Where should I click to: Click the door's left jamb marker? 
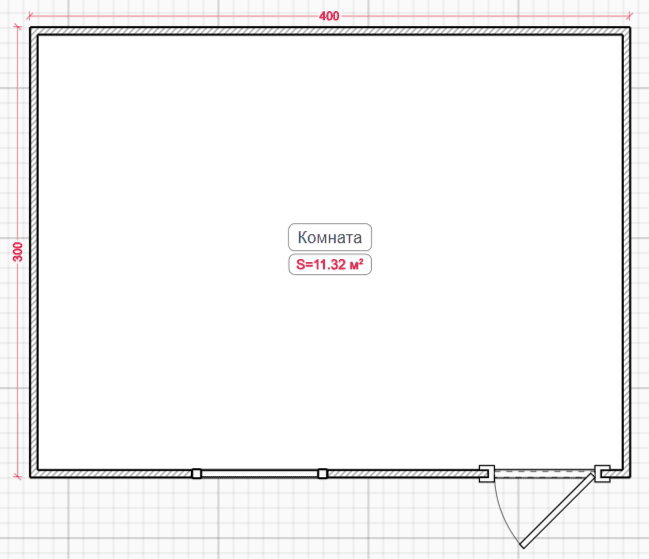pos(487,473)
